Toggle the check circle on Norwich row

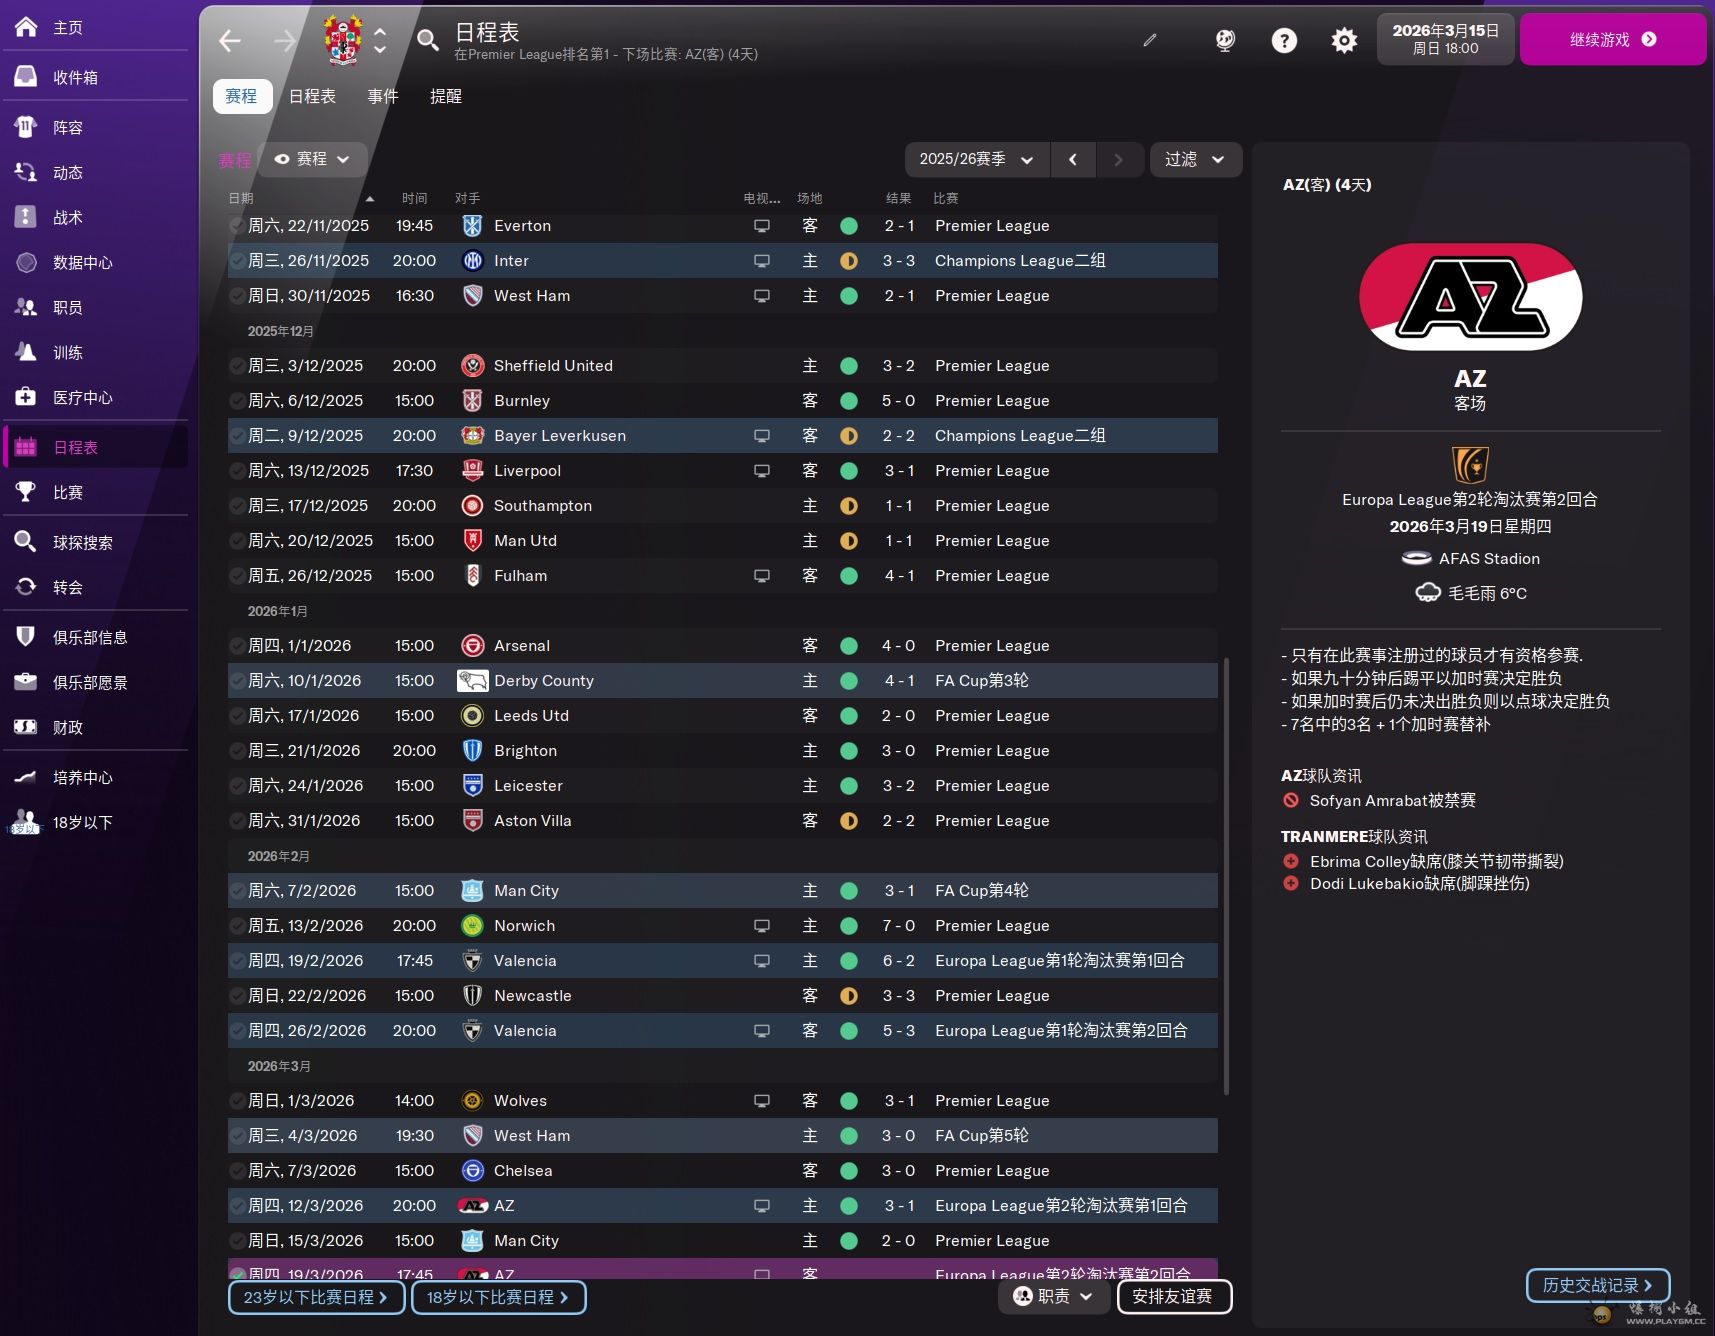(238, 926)
